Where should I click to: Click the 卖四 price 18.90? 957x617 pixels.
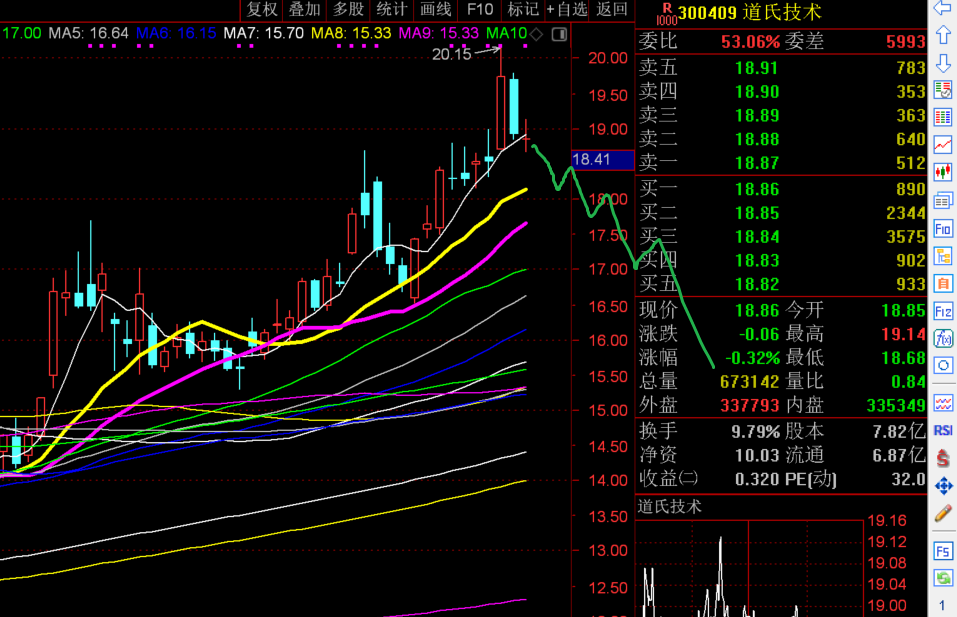click(x=757, y=92)
